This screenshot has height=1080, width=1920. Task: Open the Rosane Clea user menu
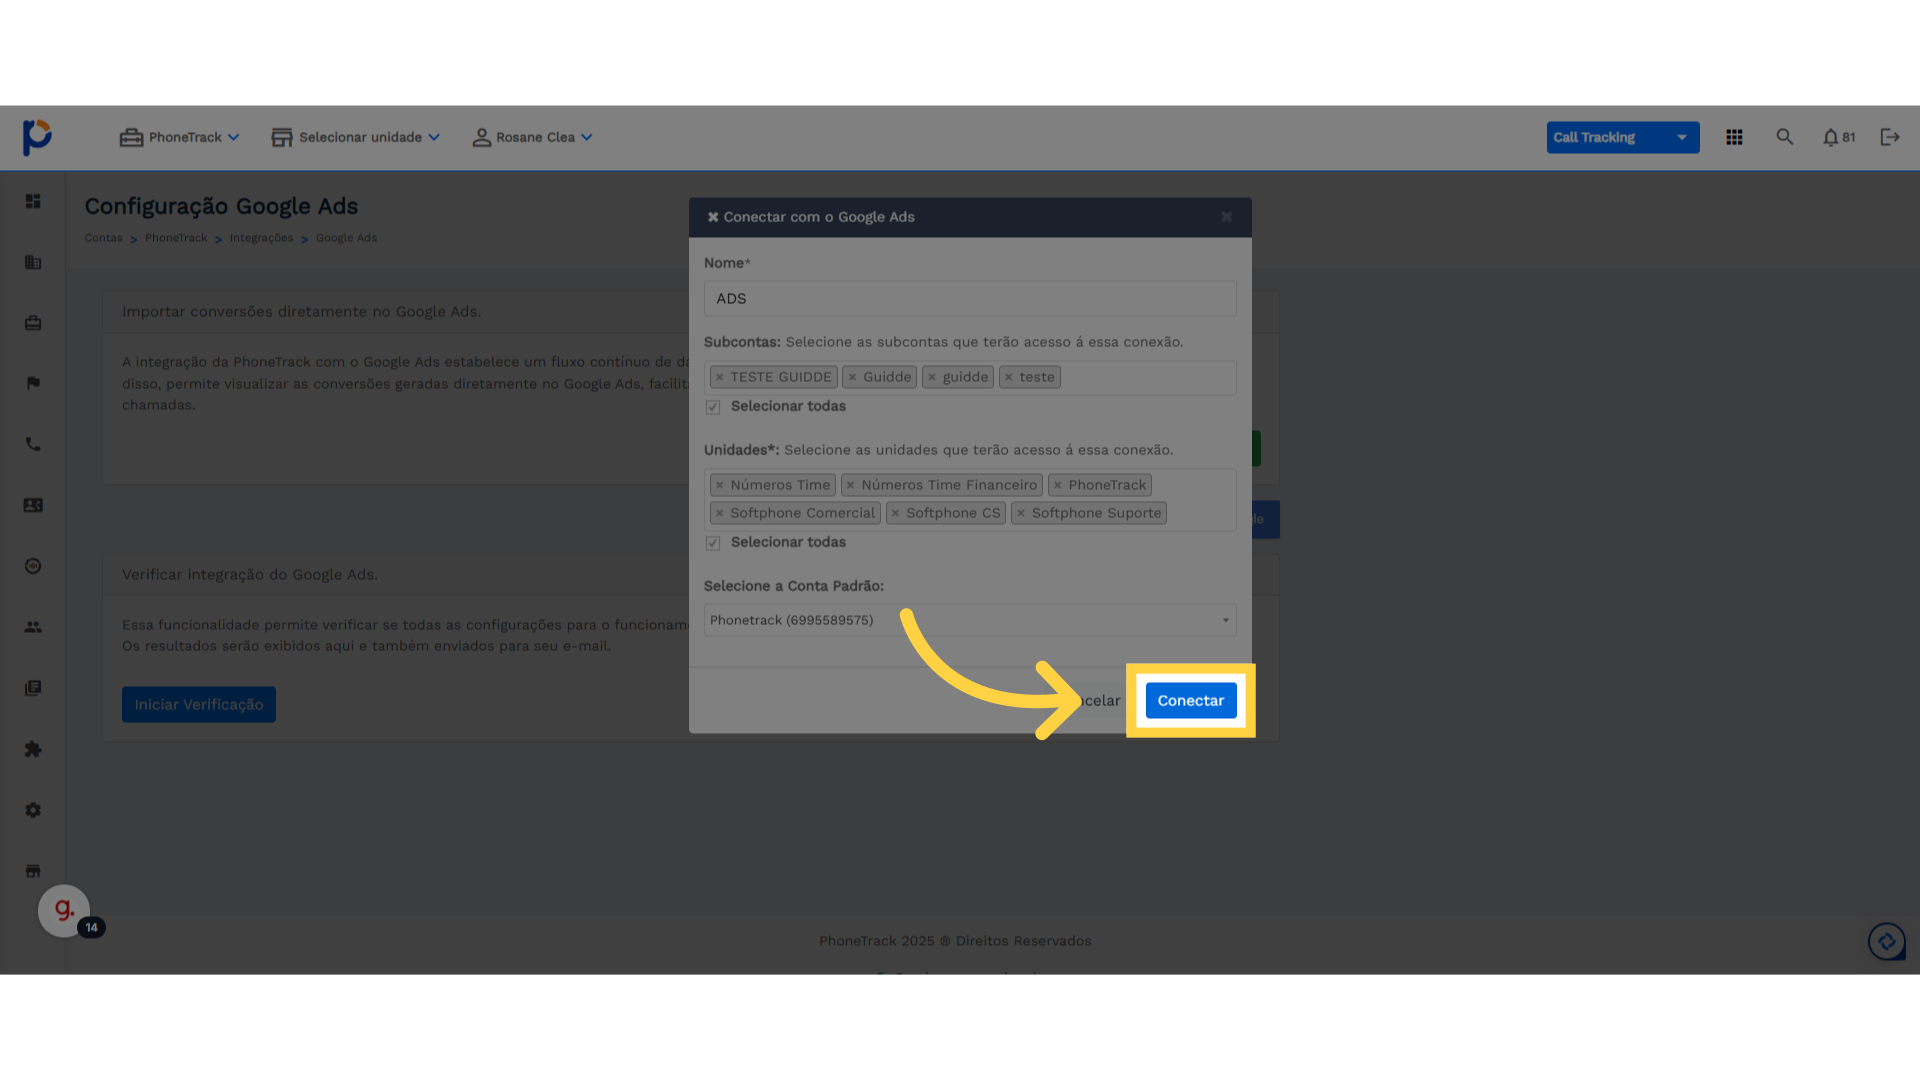pos(532,137)
